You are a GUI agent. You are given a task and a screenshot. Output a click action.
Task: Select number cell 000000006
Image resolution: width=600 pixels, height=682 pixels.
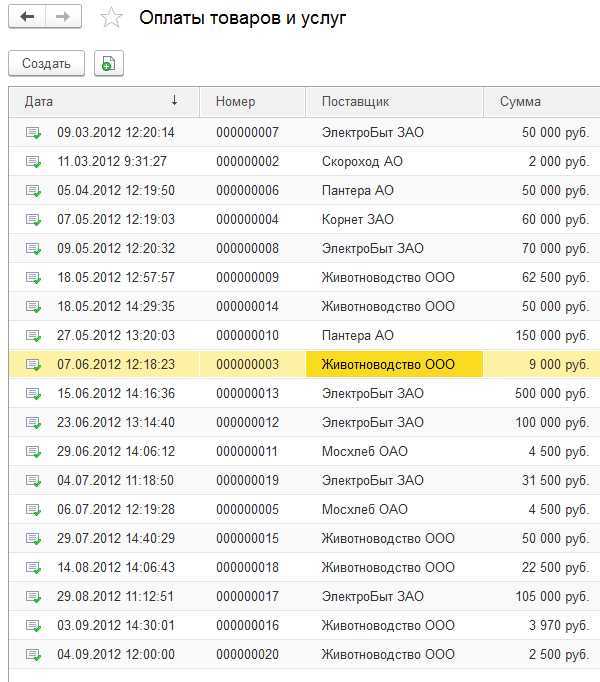[248, 191]
